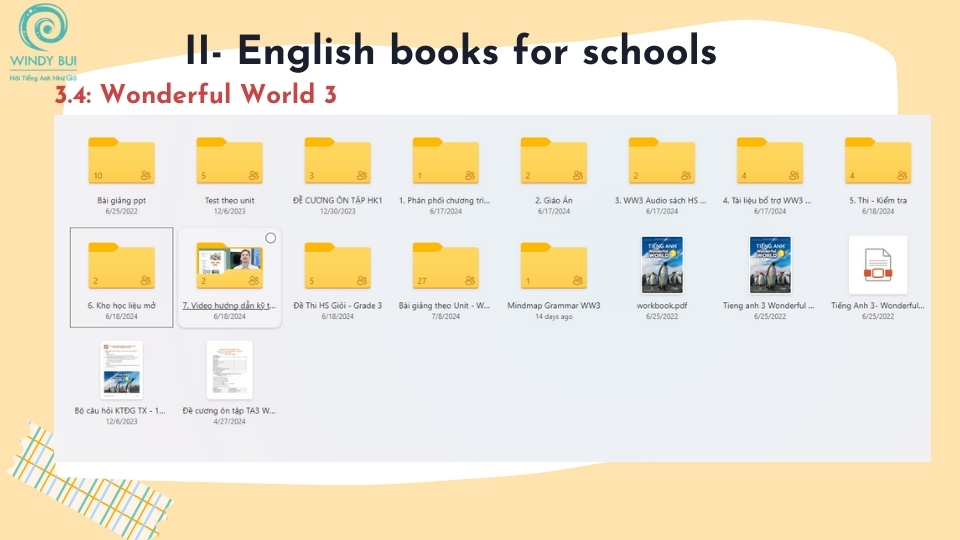Click the 7. Video hướng dẫn folder name link
This screenshot has width=960, height=540.
pyautogui.click(x=229, y=305)
